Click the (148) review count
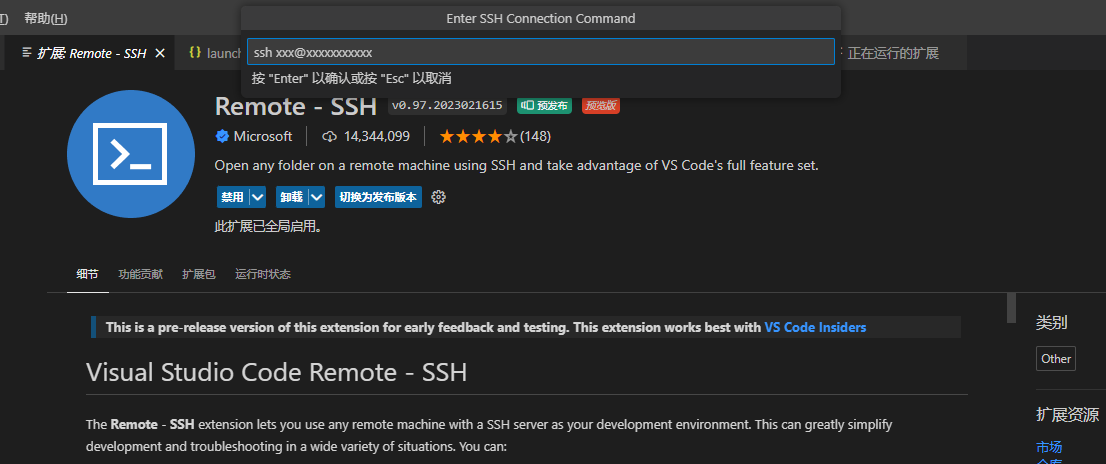 pyautogui.click(x=535, y=136)
